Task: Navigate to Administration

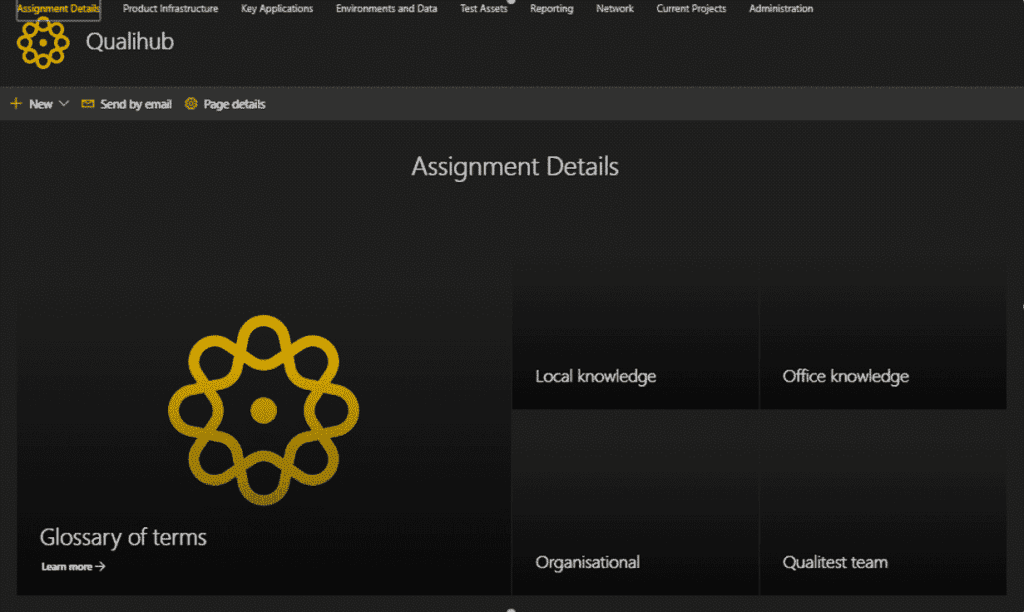Action: (x=780, y=8)
